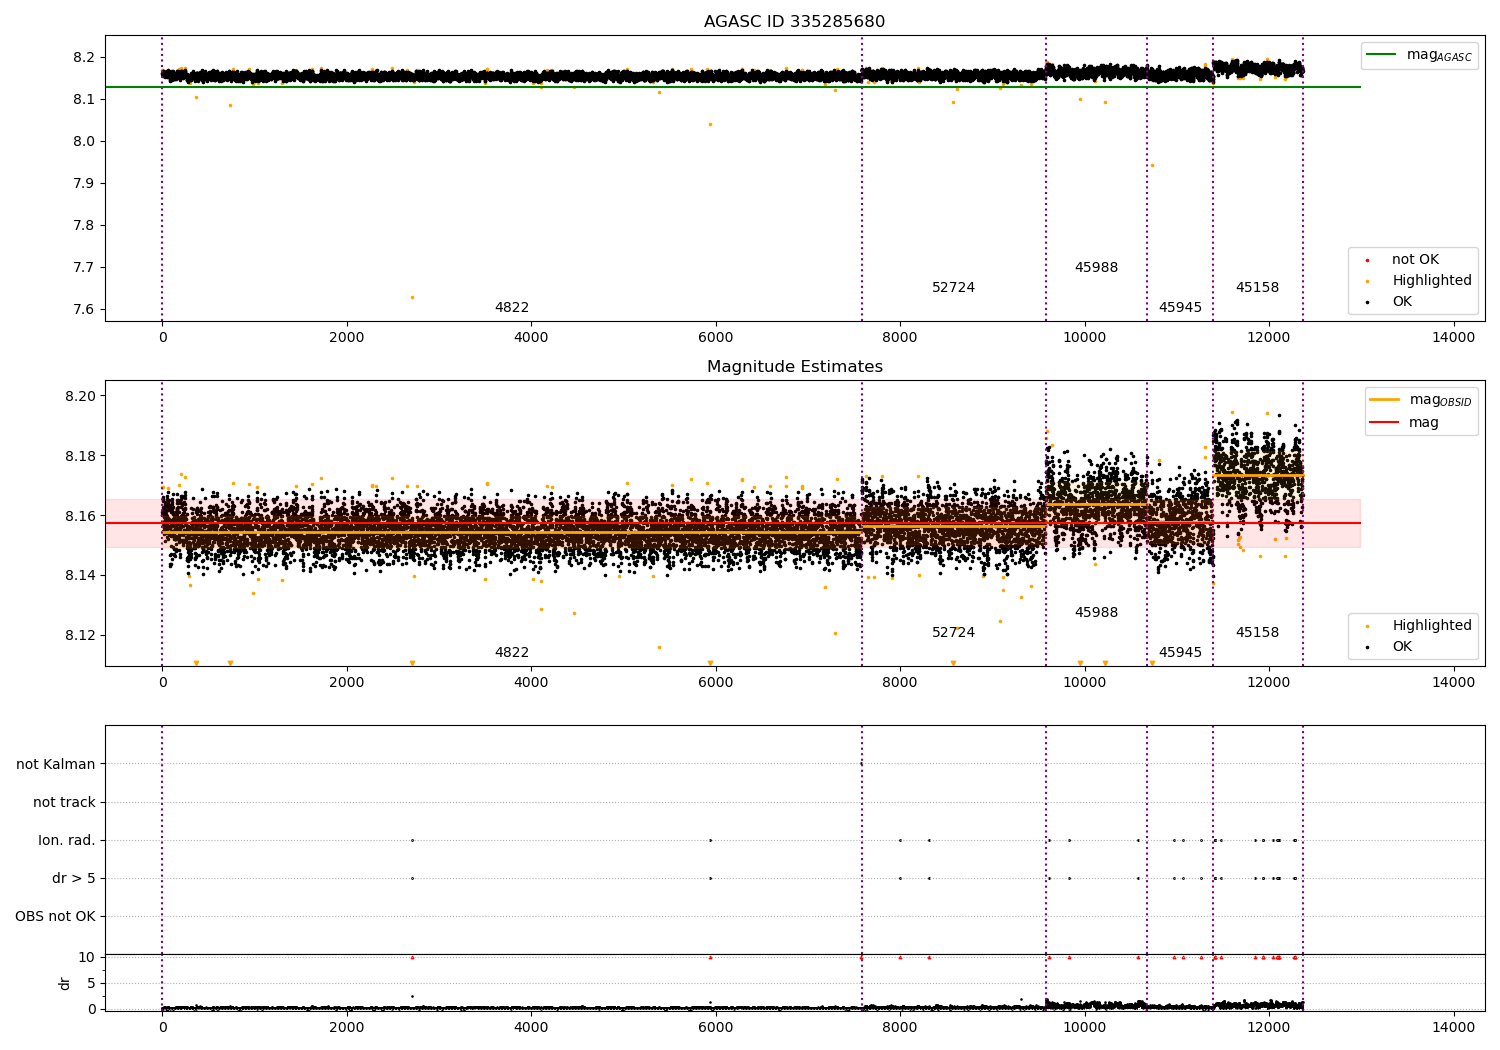This screenshot has height=1050, width=1500.
Task: Click the y-axis tick "8.2"
Action: [84, 58]
